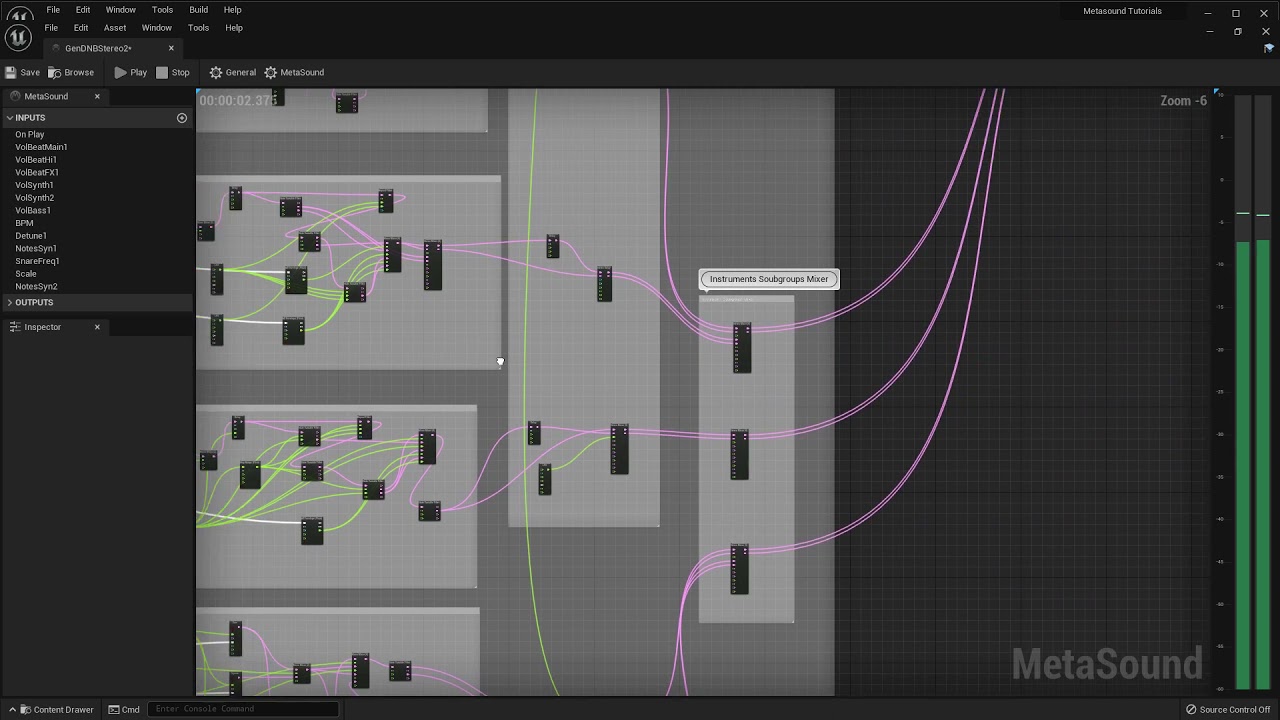Open General settings via gear icon
1280x720 pixels.
tap(216, 72)
